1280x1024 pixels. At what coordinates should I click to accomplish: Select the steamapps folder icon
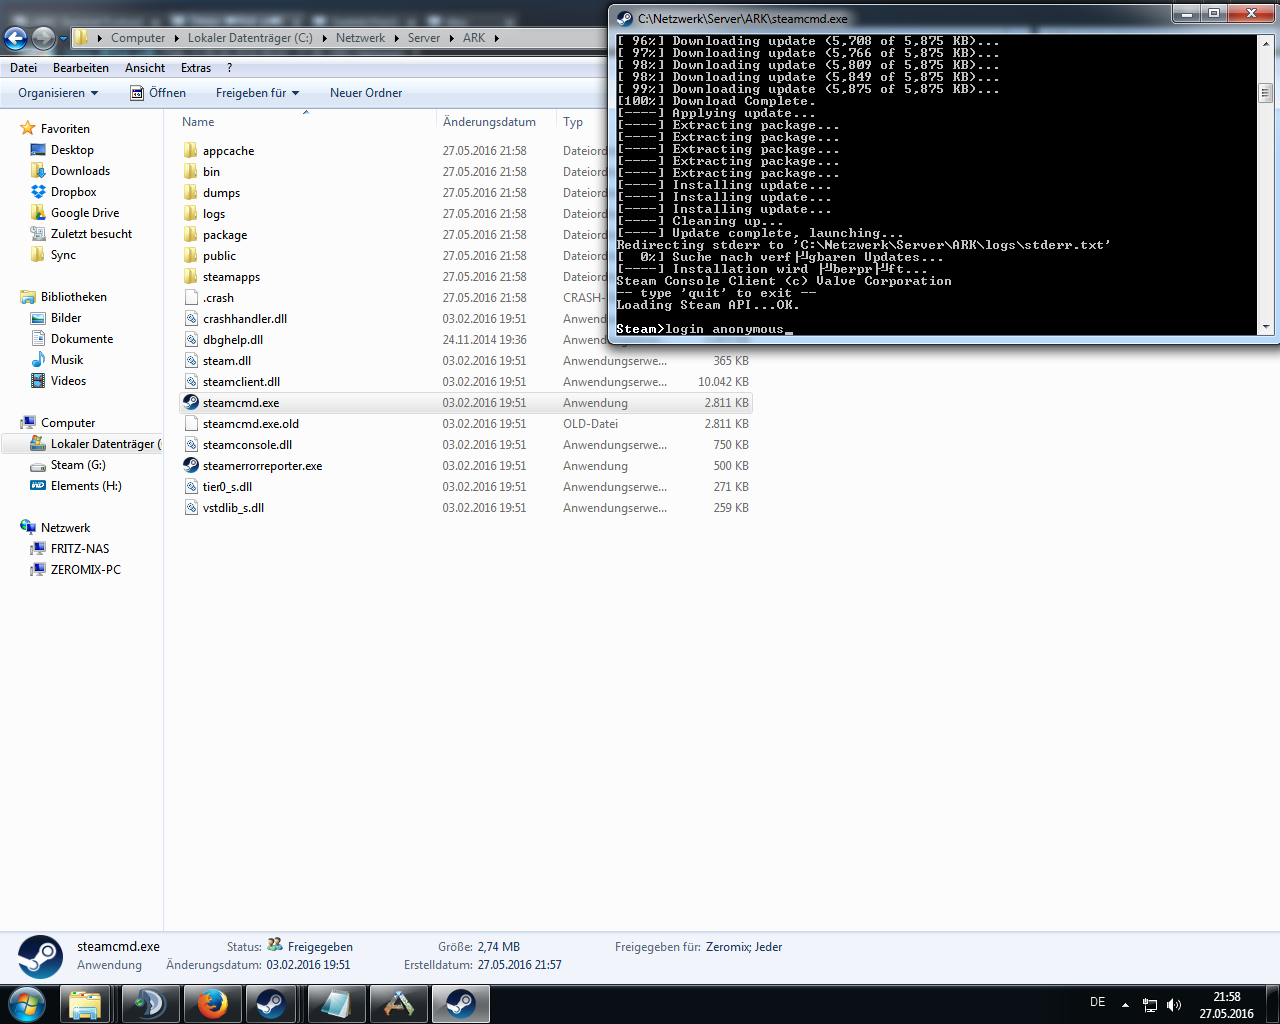point(190,277)
